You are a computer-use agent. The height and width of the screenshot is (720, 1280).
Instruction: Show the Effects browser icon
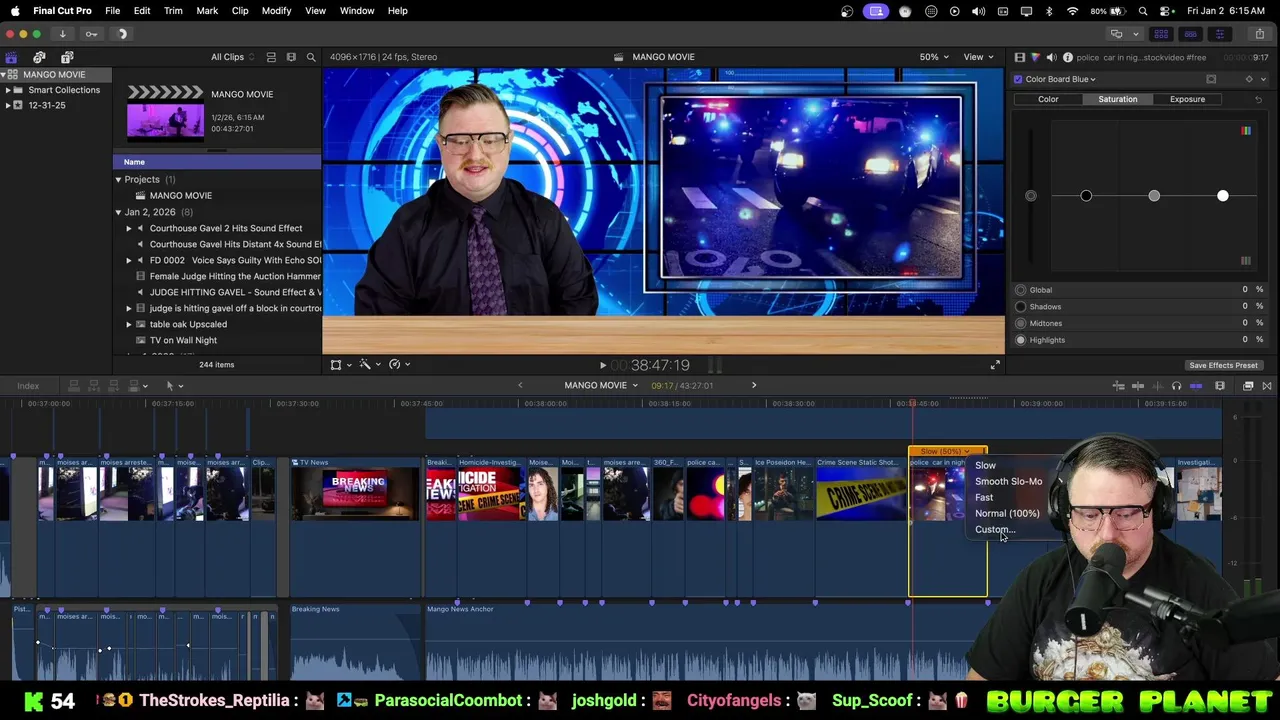(1249, 386)
